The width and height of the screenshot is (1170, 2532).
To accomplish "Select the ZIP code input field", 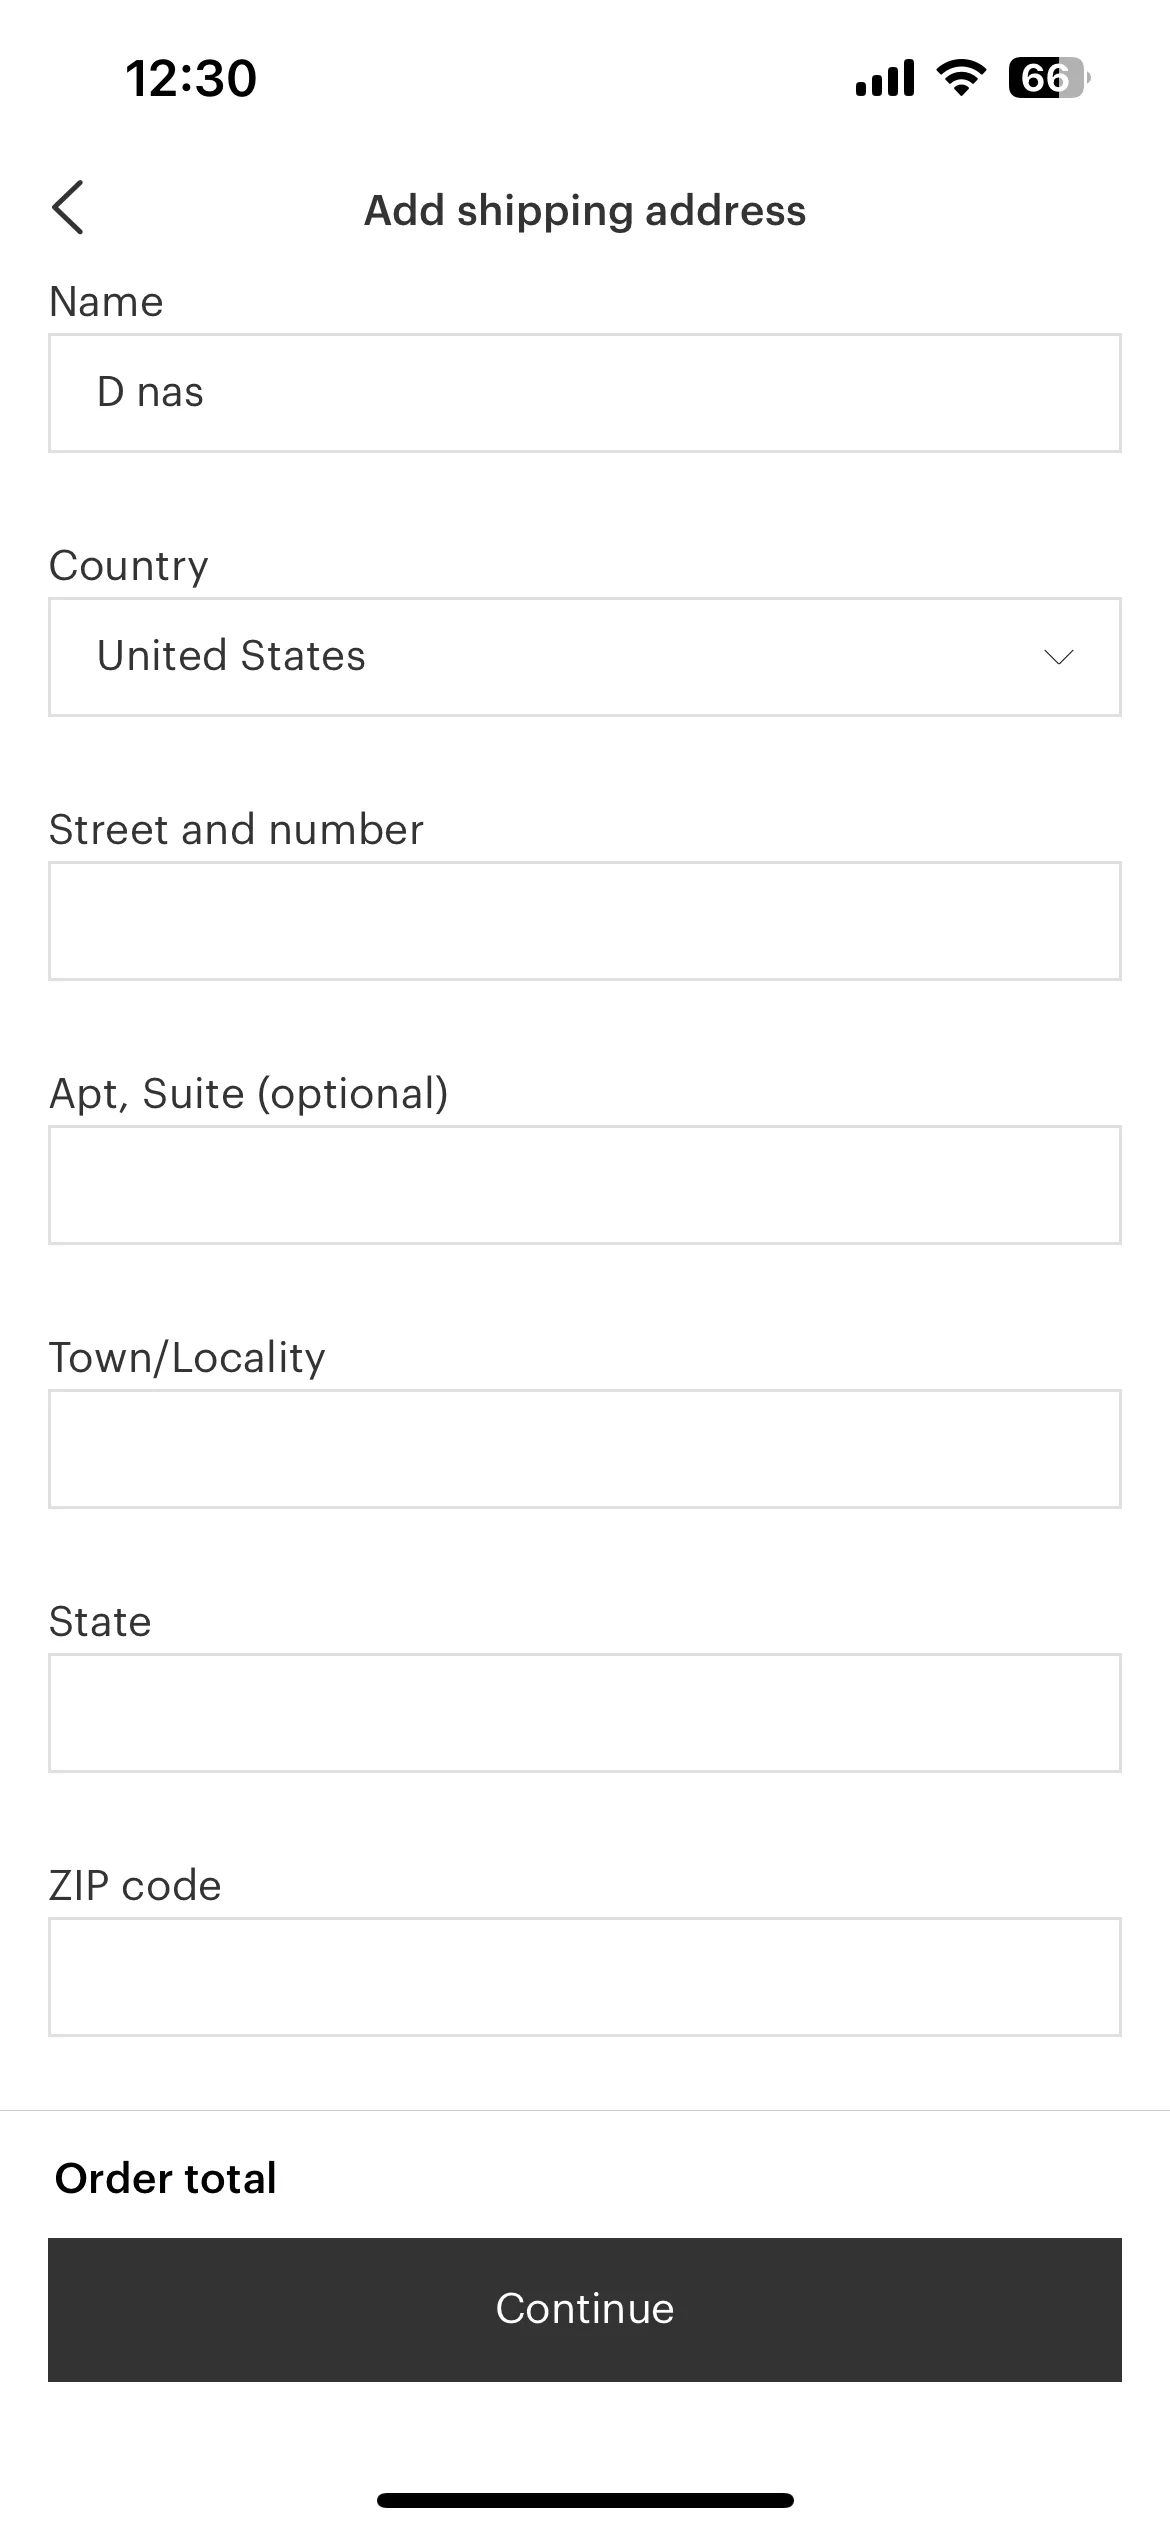I will [585, 1977].
